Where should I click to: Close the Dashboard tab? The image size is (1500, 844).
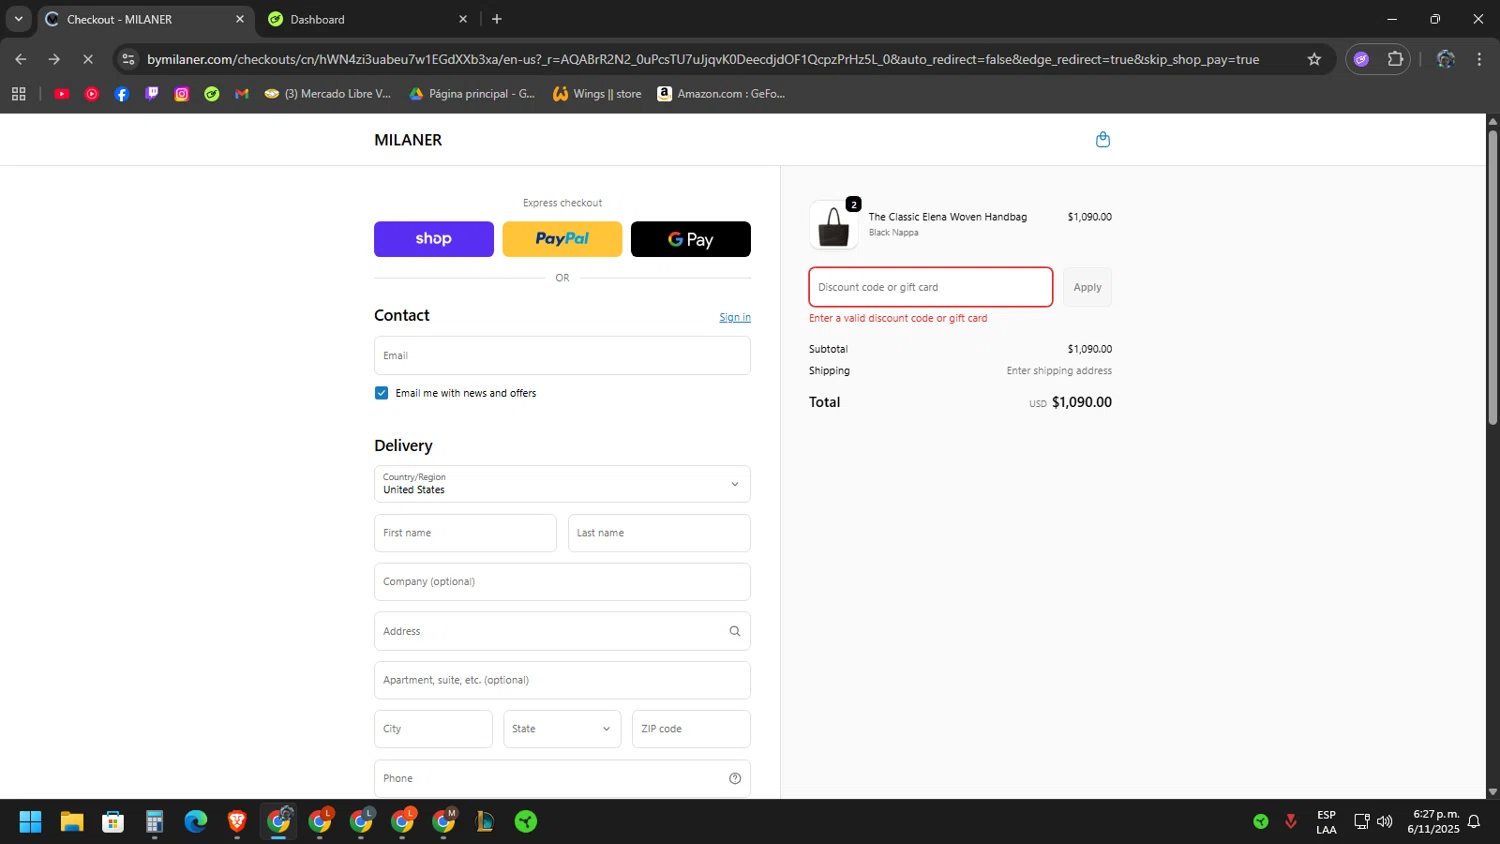(x=463, y=19)
